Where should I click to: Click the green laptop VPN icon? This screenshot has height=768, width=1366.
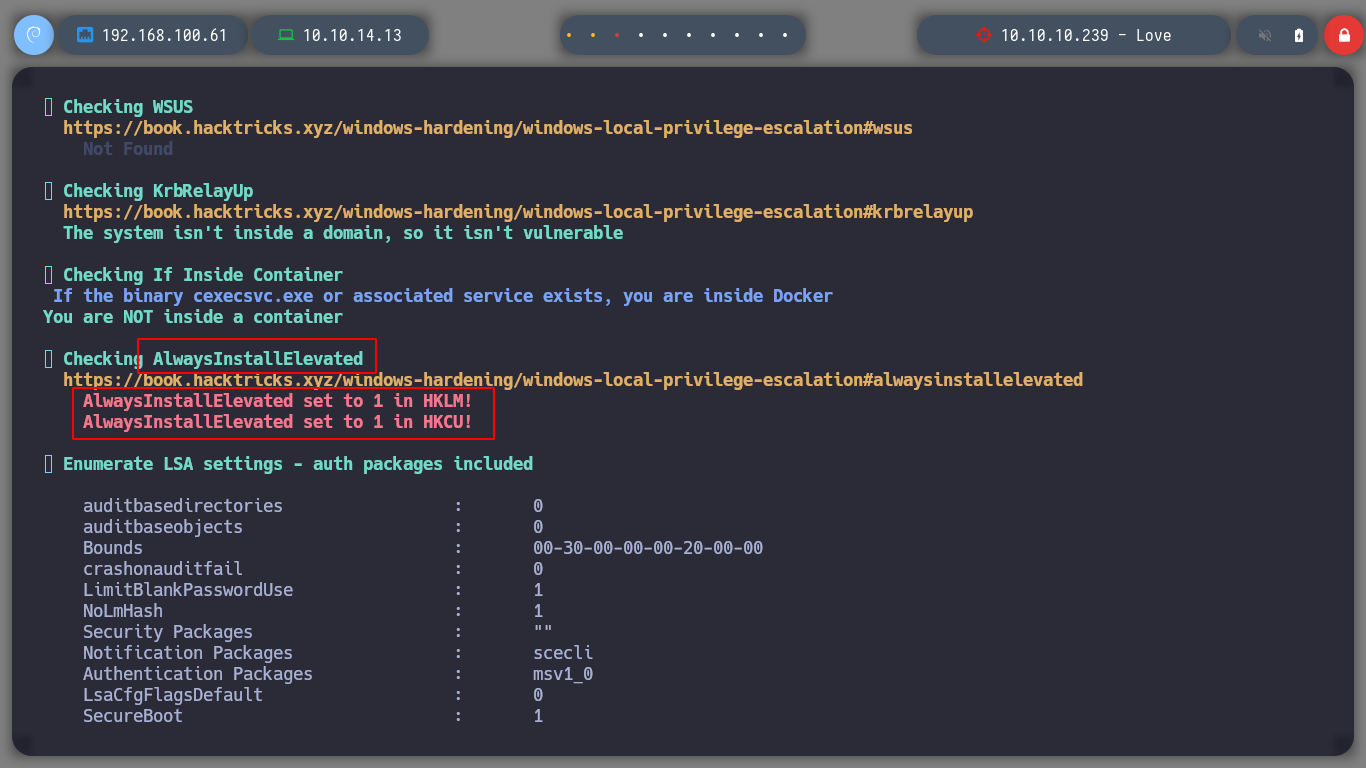pyautogui.click(x=286, y=35)
